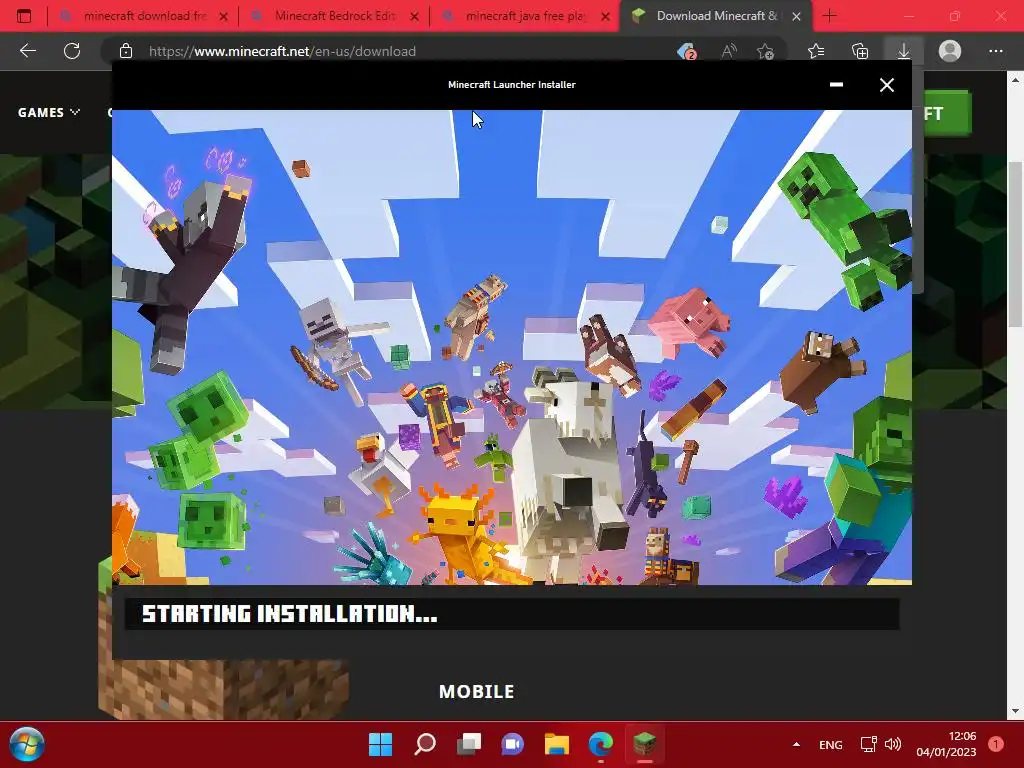Screen dimensions: 1024x768
Task: Click the minecraft.net address bar URL
Action: (282, 51)
